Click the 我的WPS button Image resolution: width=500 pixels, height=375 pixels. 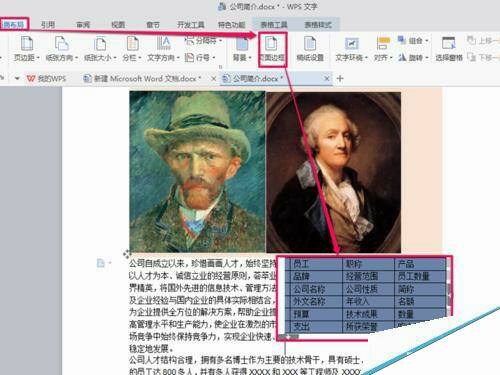[x=46, y=79]
